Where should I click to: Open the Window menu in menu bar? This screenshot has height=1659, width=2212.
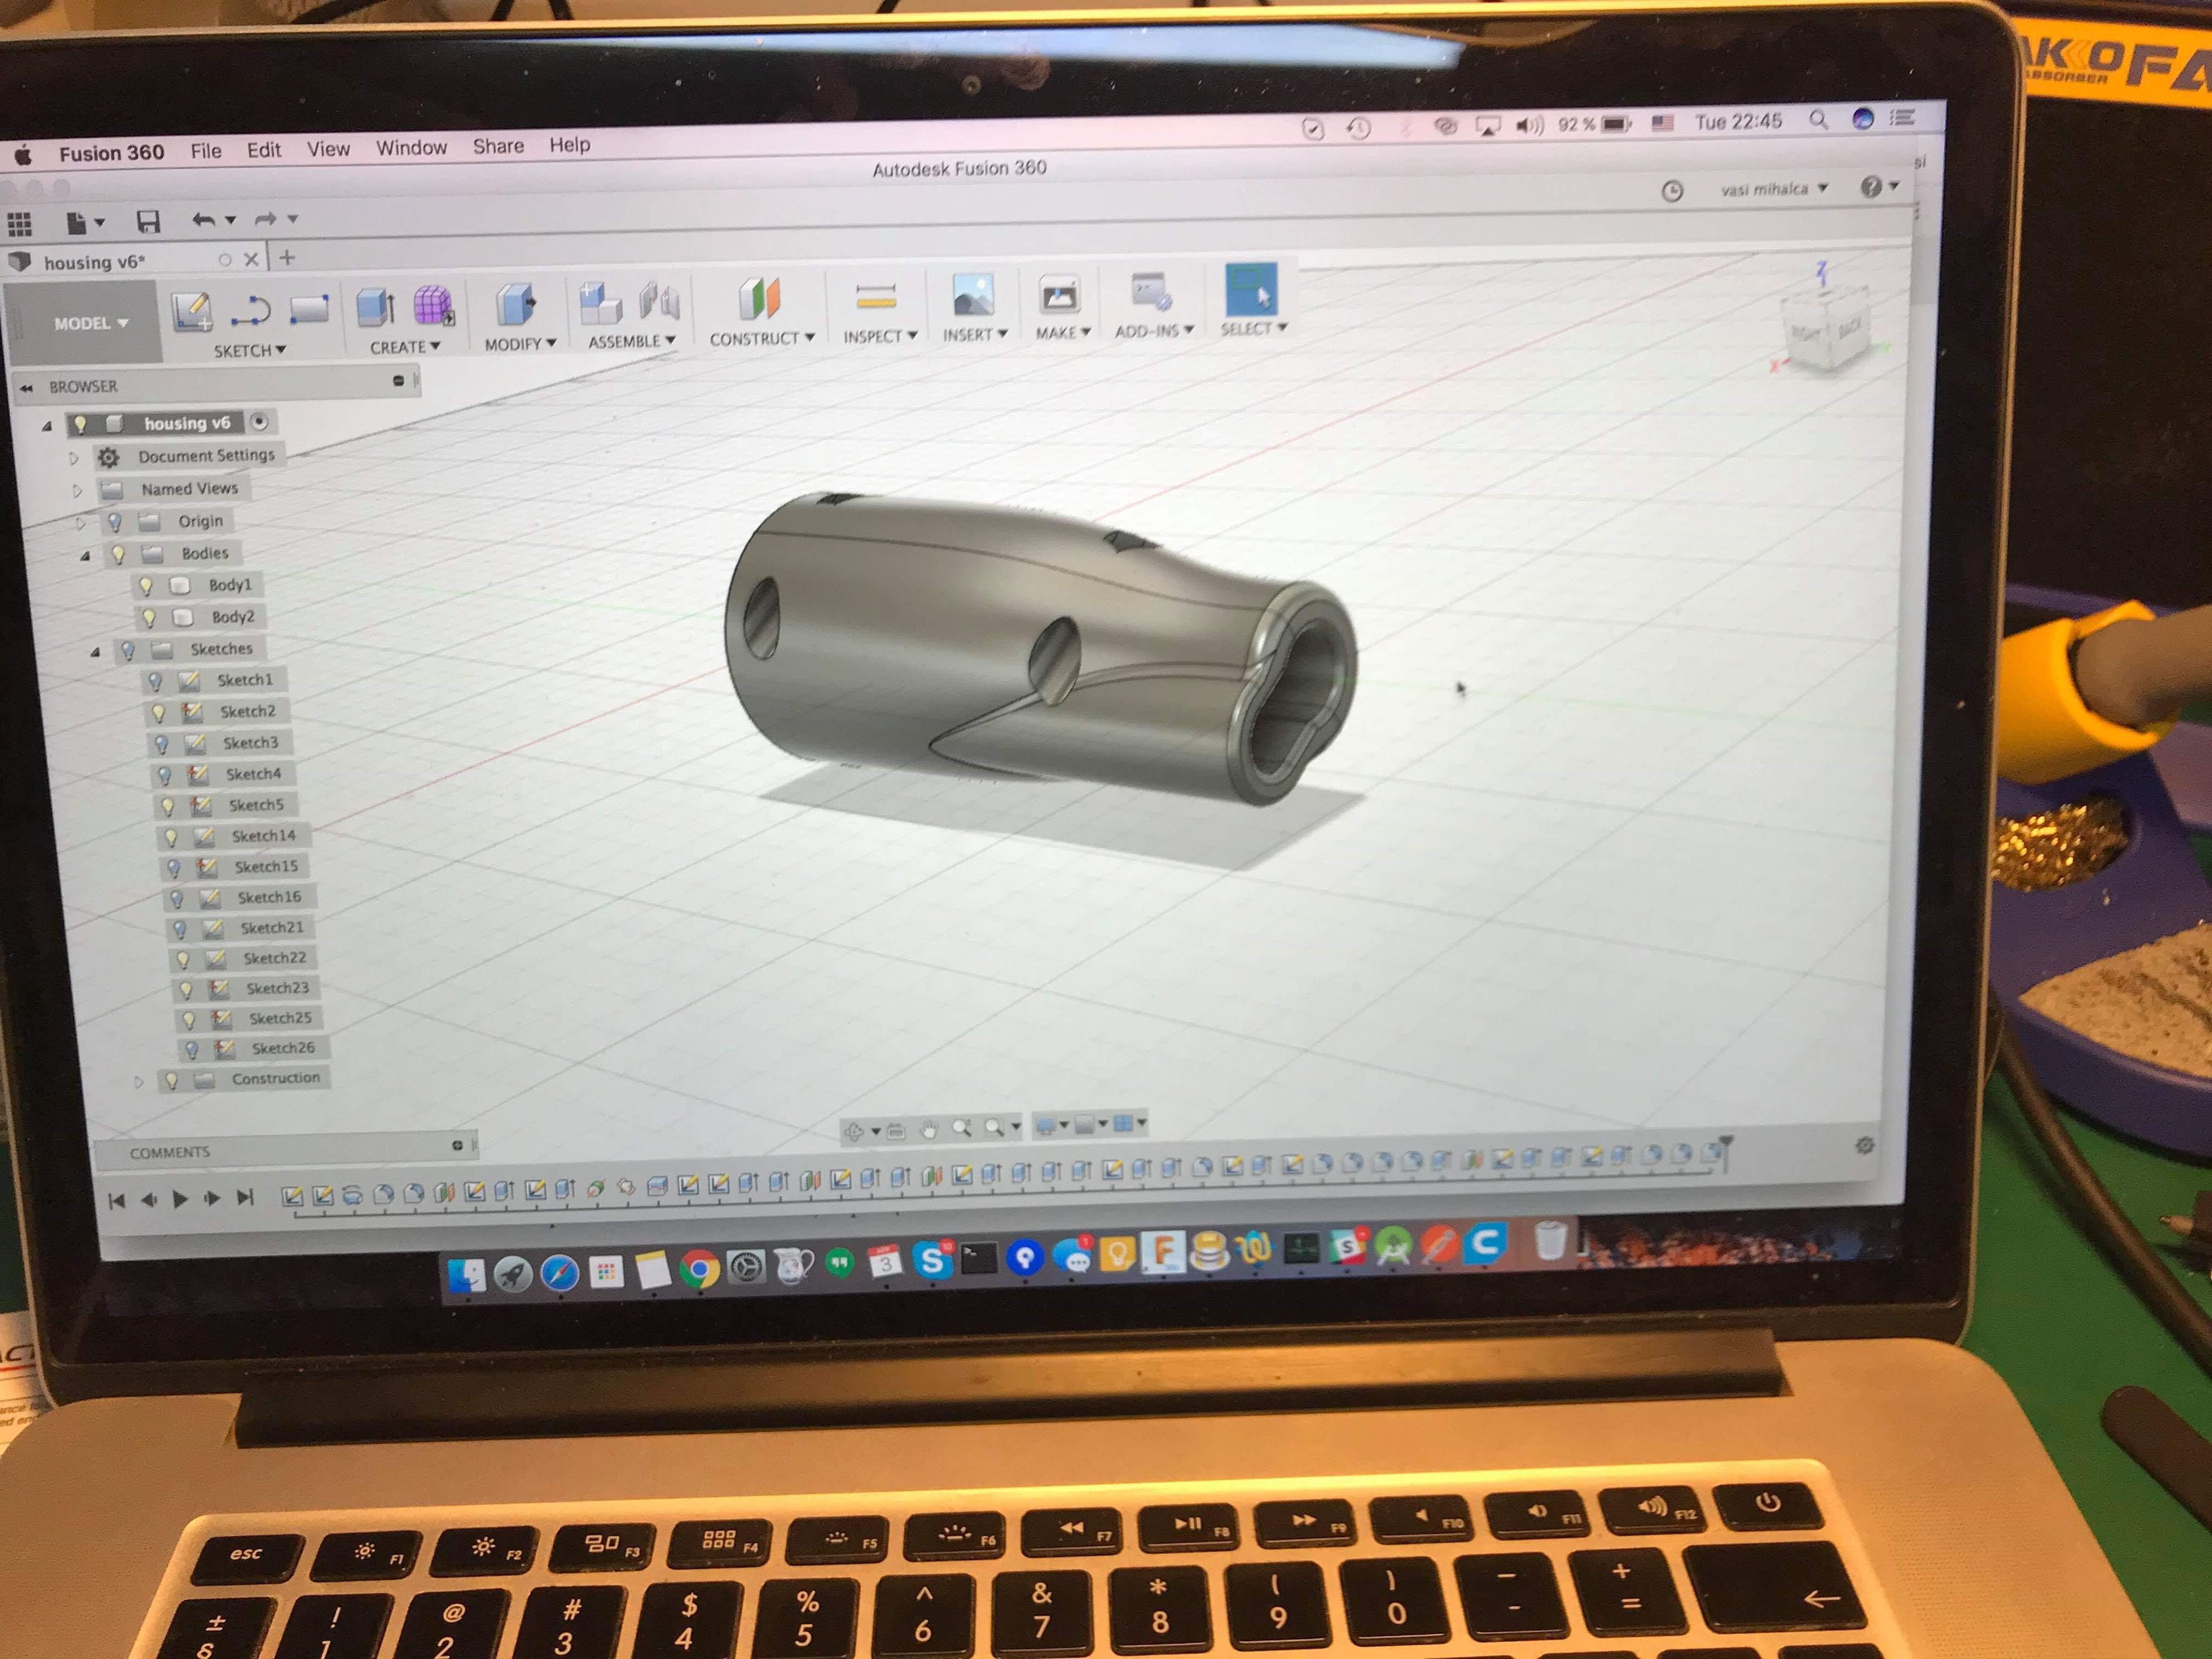pyautogui.click(x=411, y=148)
